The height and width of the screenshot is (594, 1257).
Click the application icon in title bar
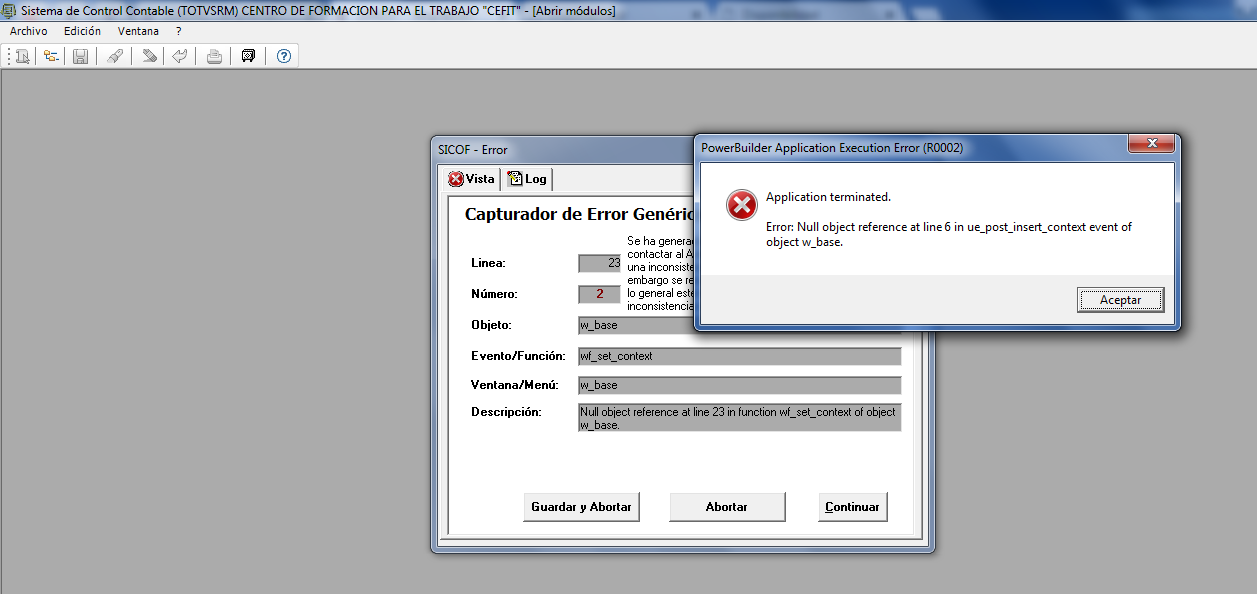coord(9,10)
